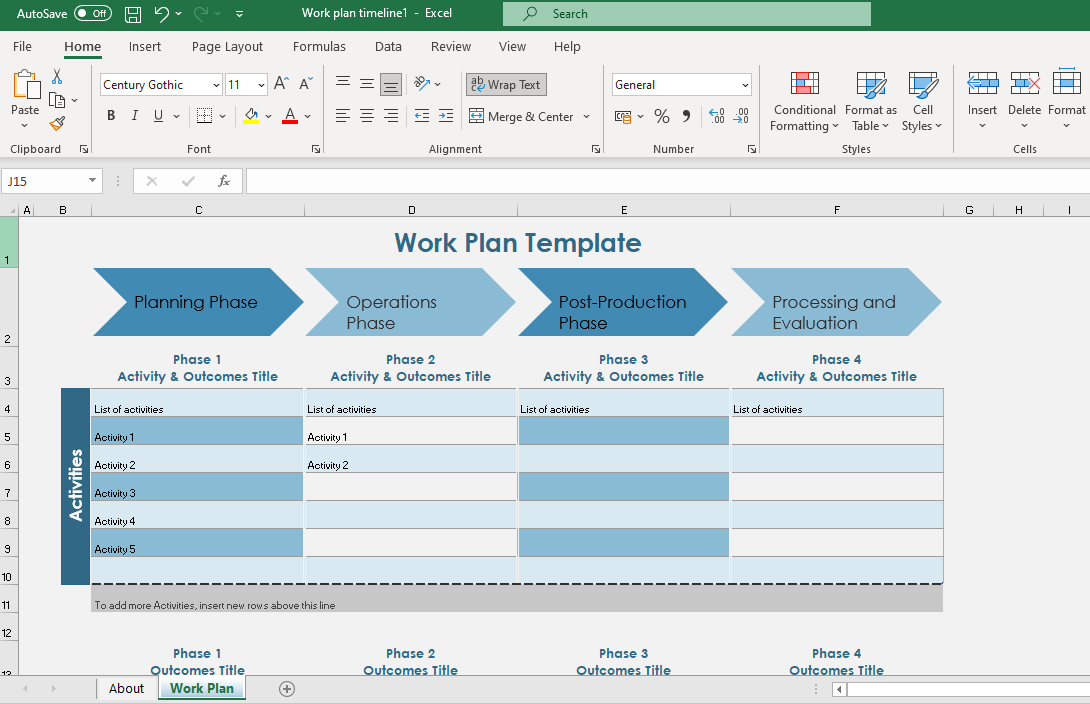Viewport: 1090px width, 704px height.
Task: Open the File menu
Action: pos(22,47)
